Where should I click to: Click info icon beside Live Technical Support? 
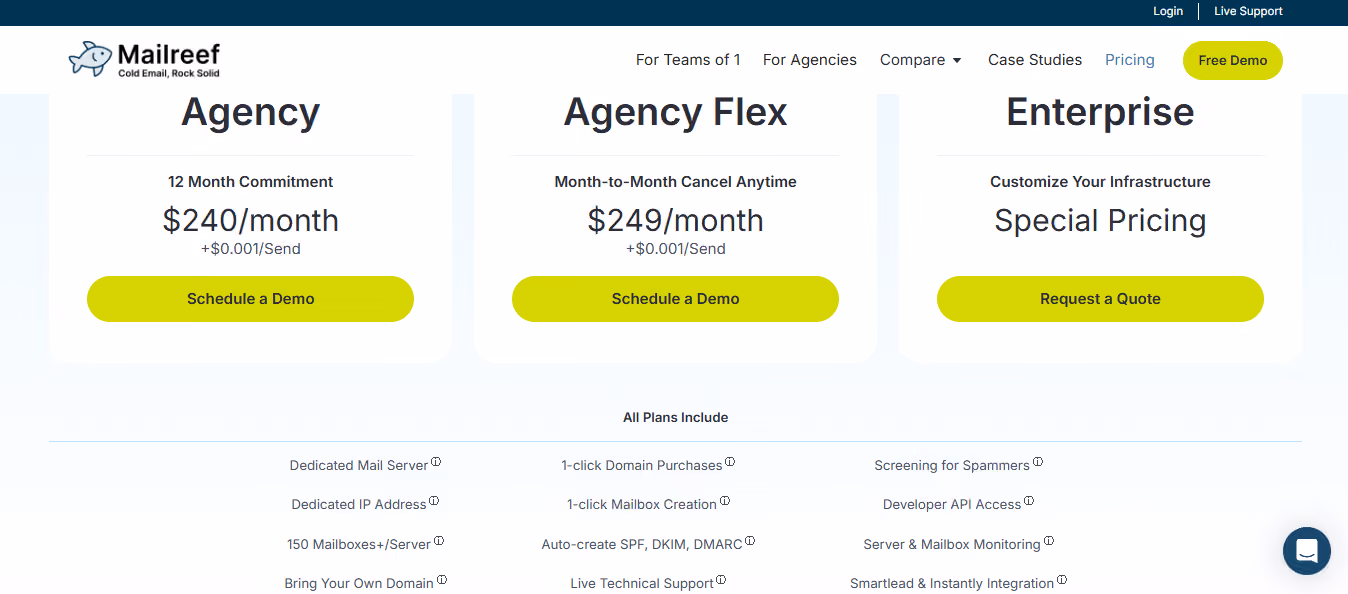[721, 580]
